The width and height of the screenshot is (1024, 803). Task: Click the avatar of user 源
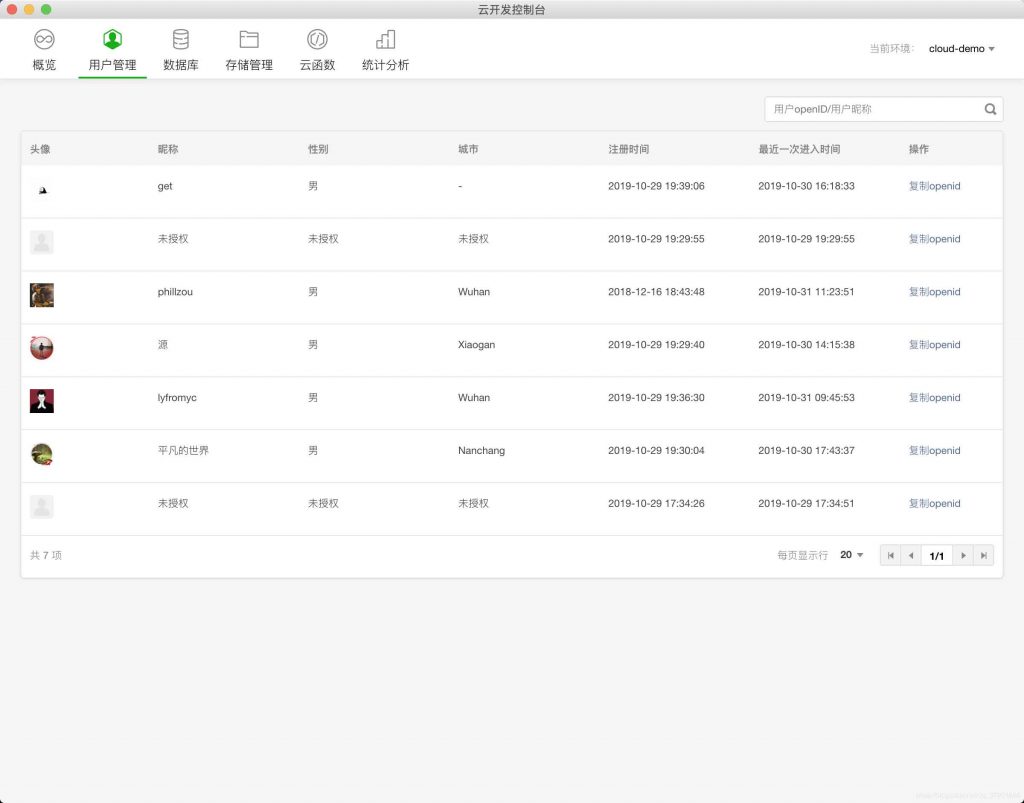tap(42, 348)
